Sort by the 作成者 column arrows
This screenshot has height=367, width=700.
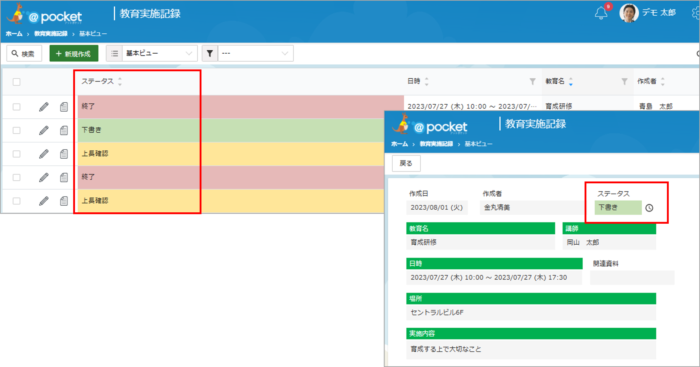[662, 82]
